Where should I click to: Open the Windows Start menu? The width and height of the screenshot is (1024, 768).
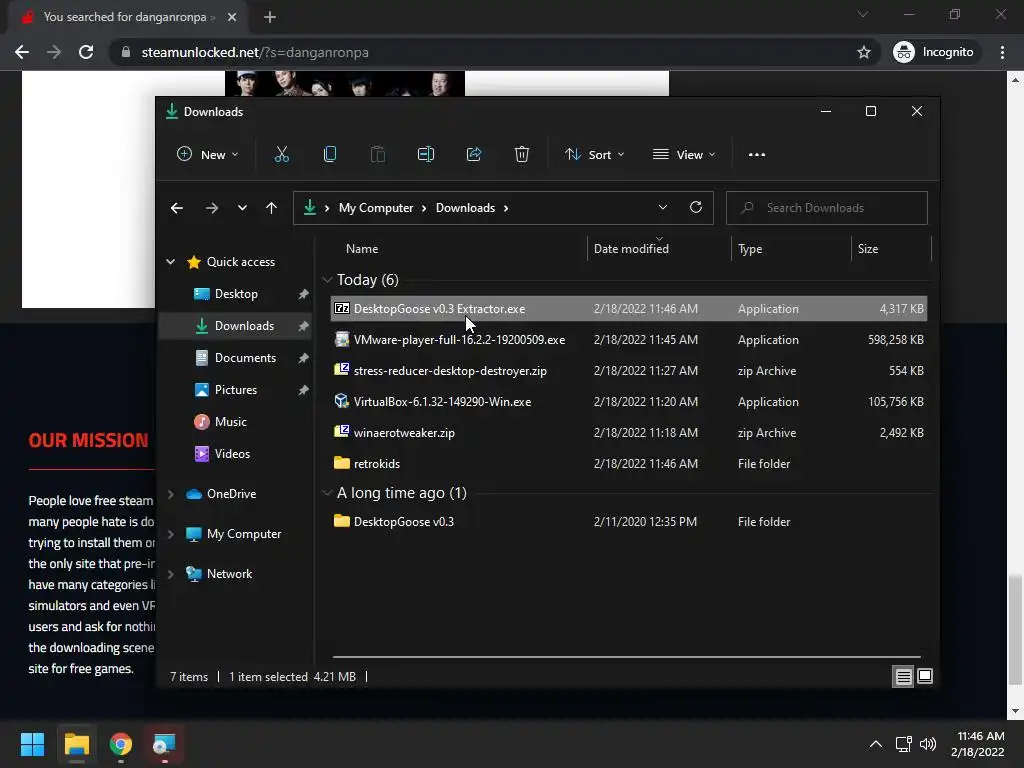click(32, 744)
